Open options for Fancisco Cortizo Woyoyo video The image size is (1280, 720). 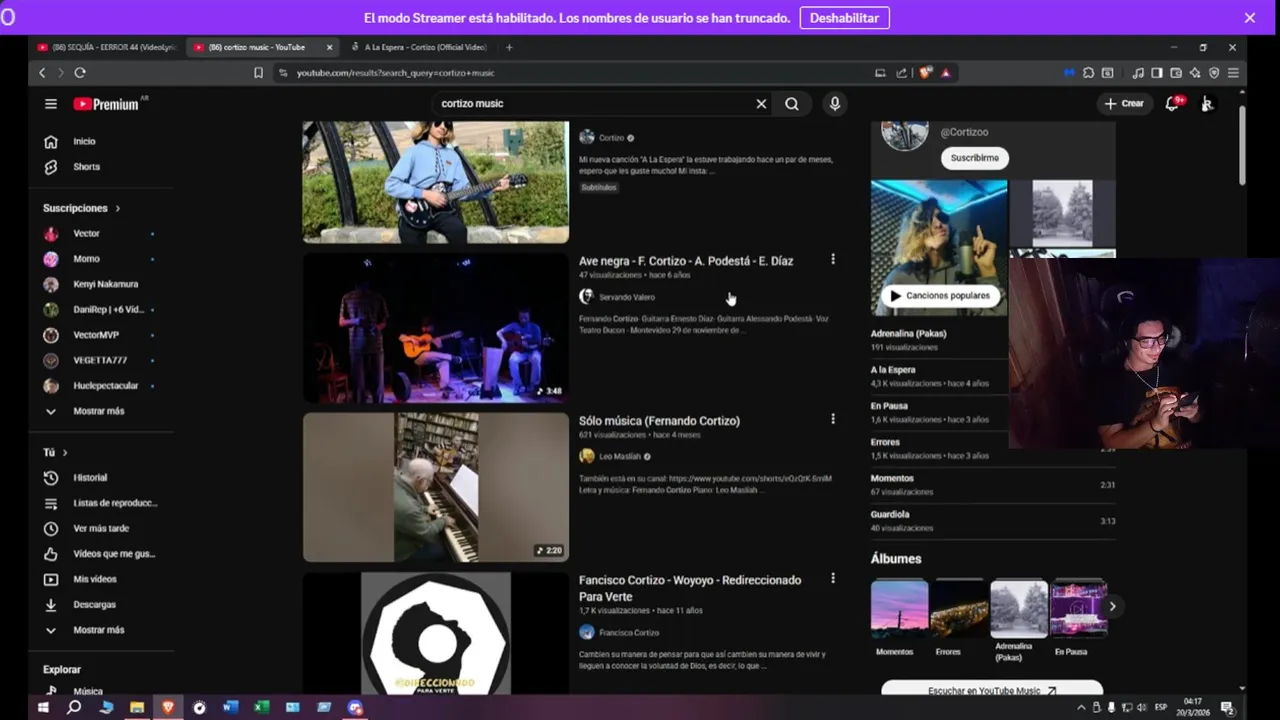coord(833,579)
